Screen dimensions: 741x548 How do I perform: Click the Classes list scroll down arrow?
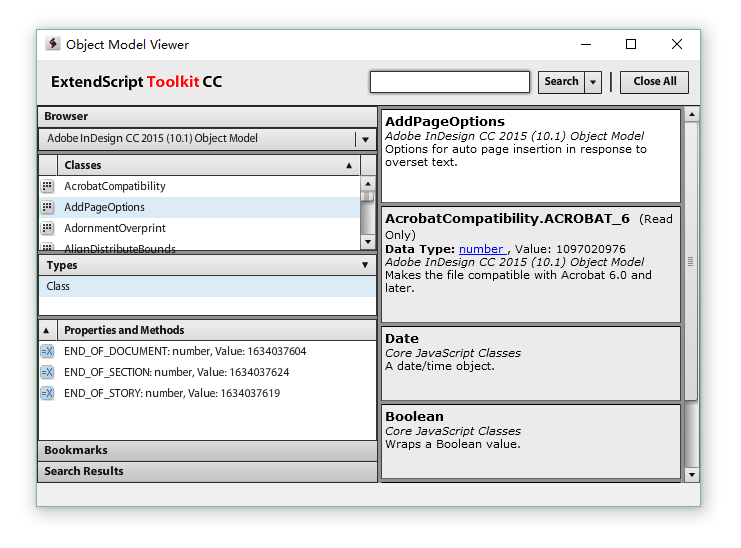click(x=368, y=242)
